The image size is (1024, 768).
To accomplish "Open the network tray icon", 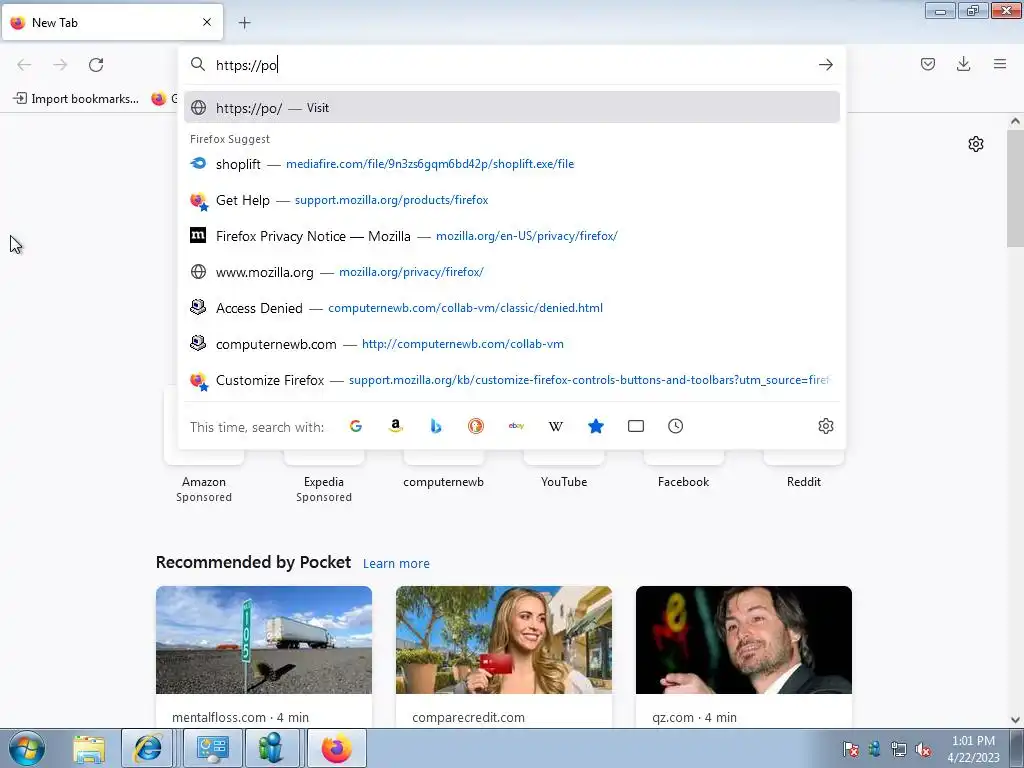I will click(x=899, y=749).
